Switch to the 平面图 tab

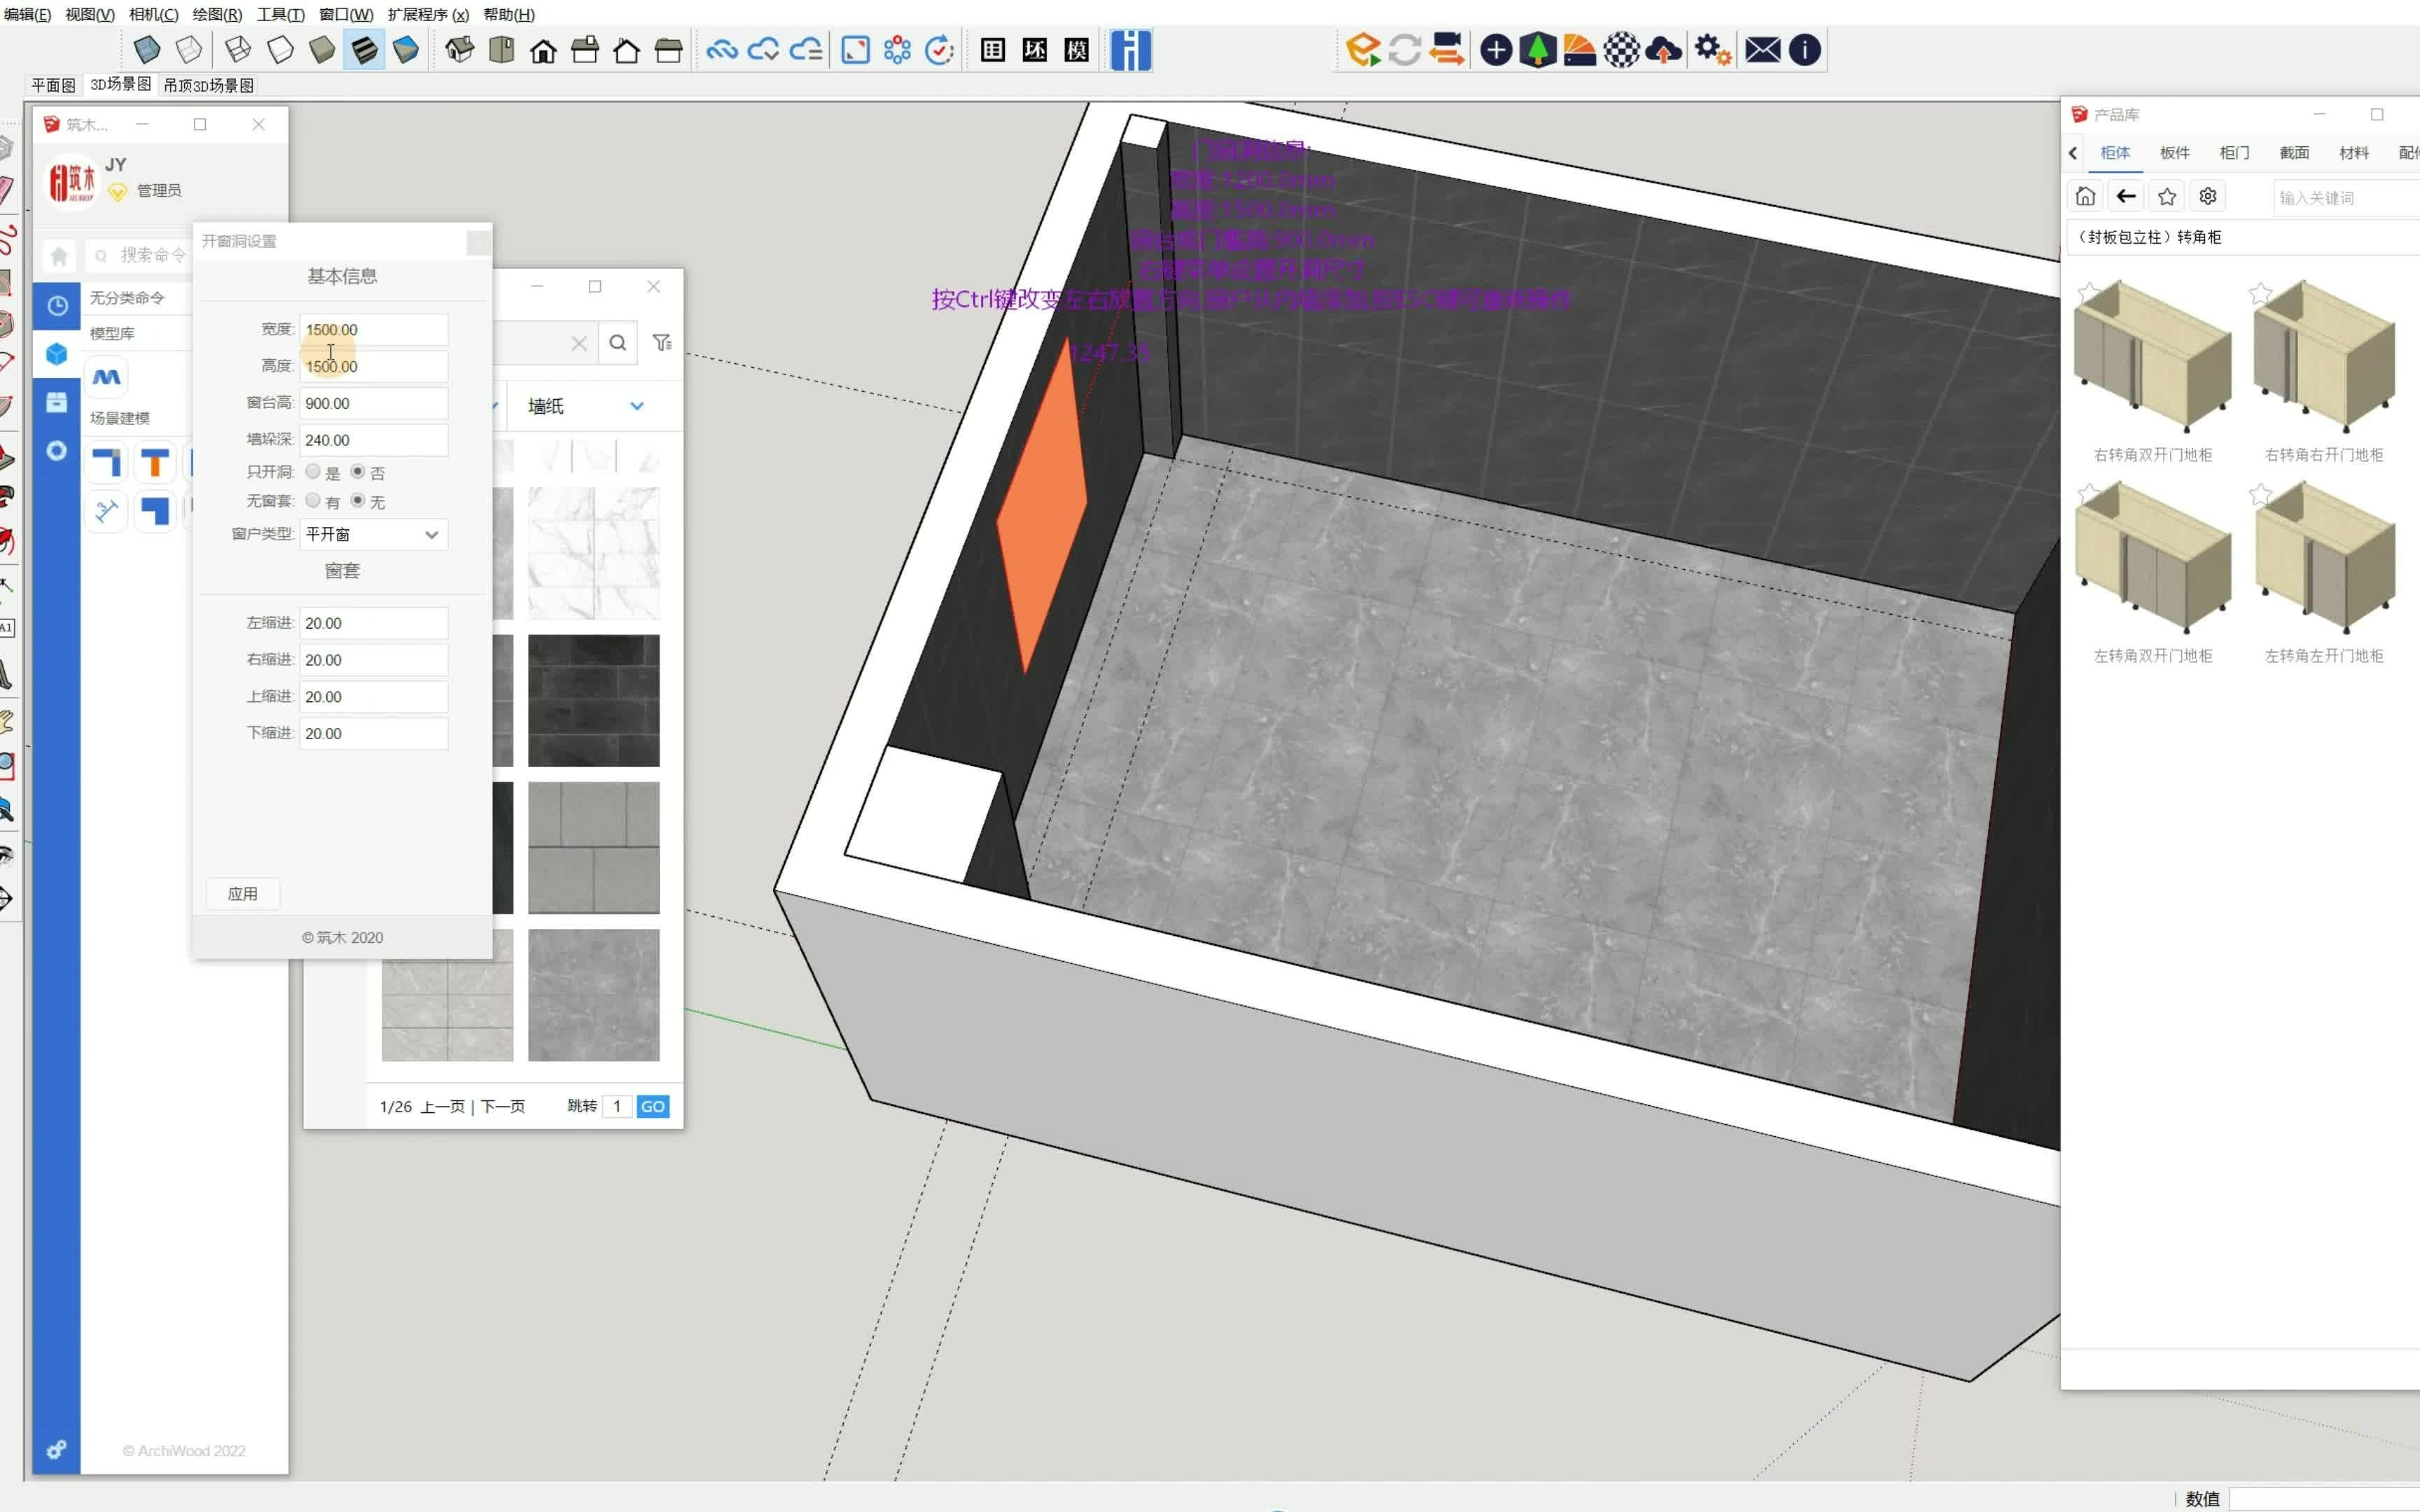click(x=53, y=85)
